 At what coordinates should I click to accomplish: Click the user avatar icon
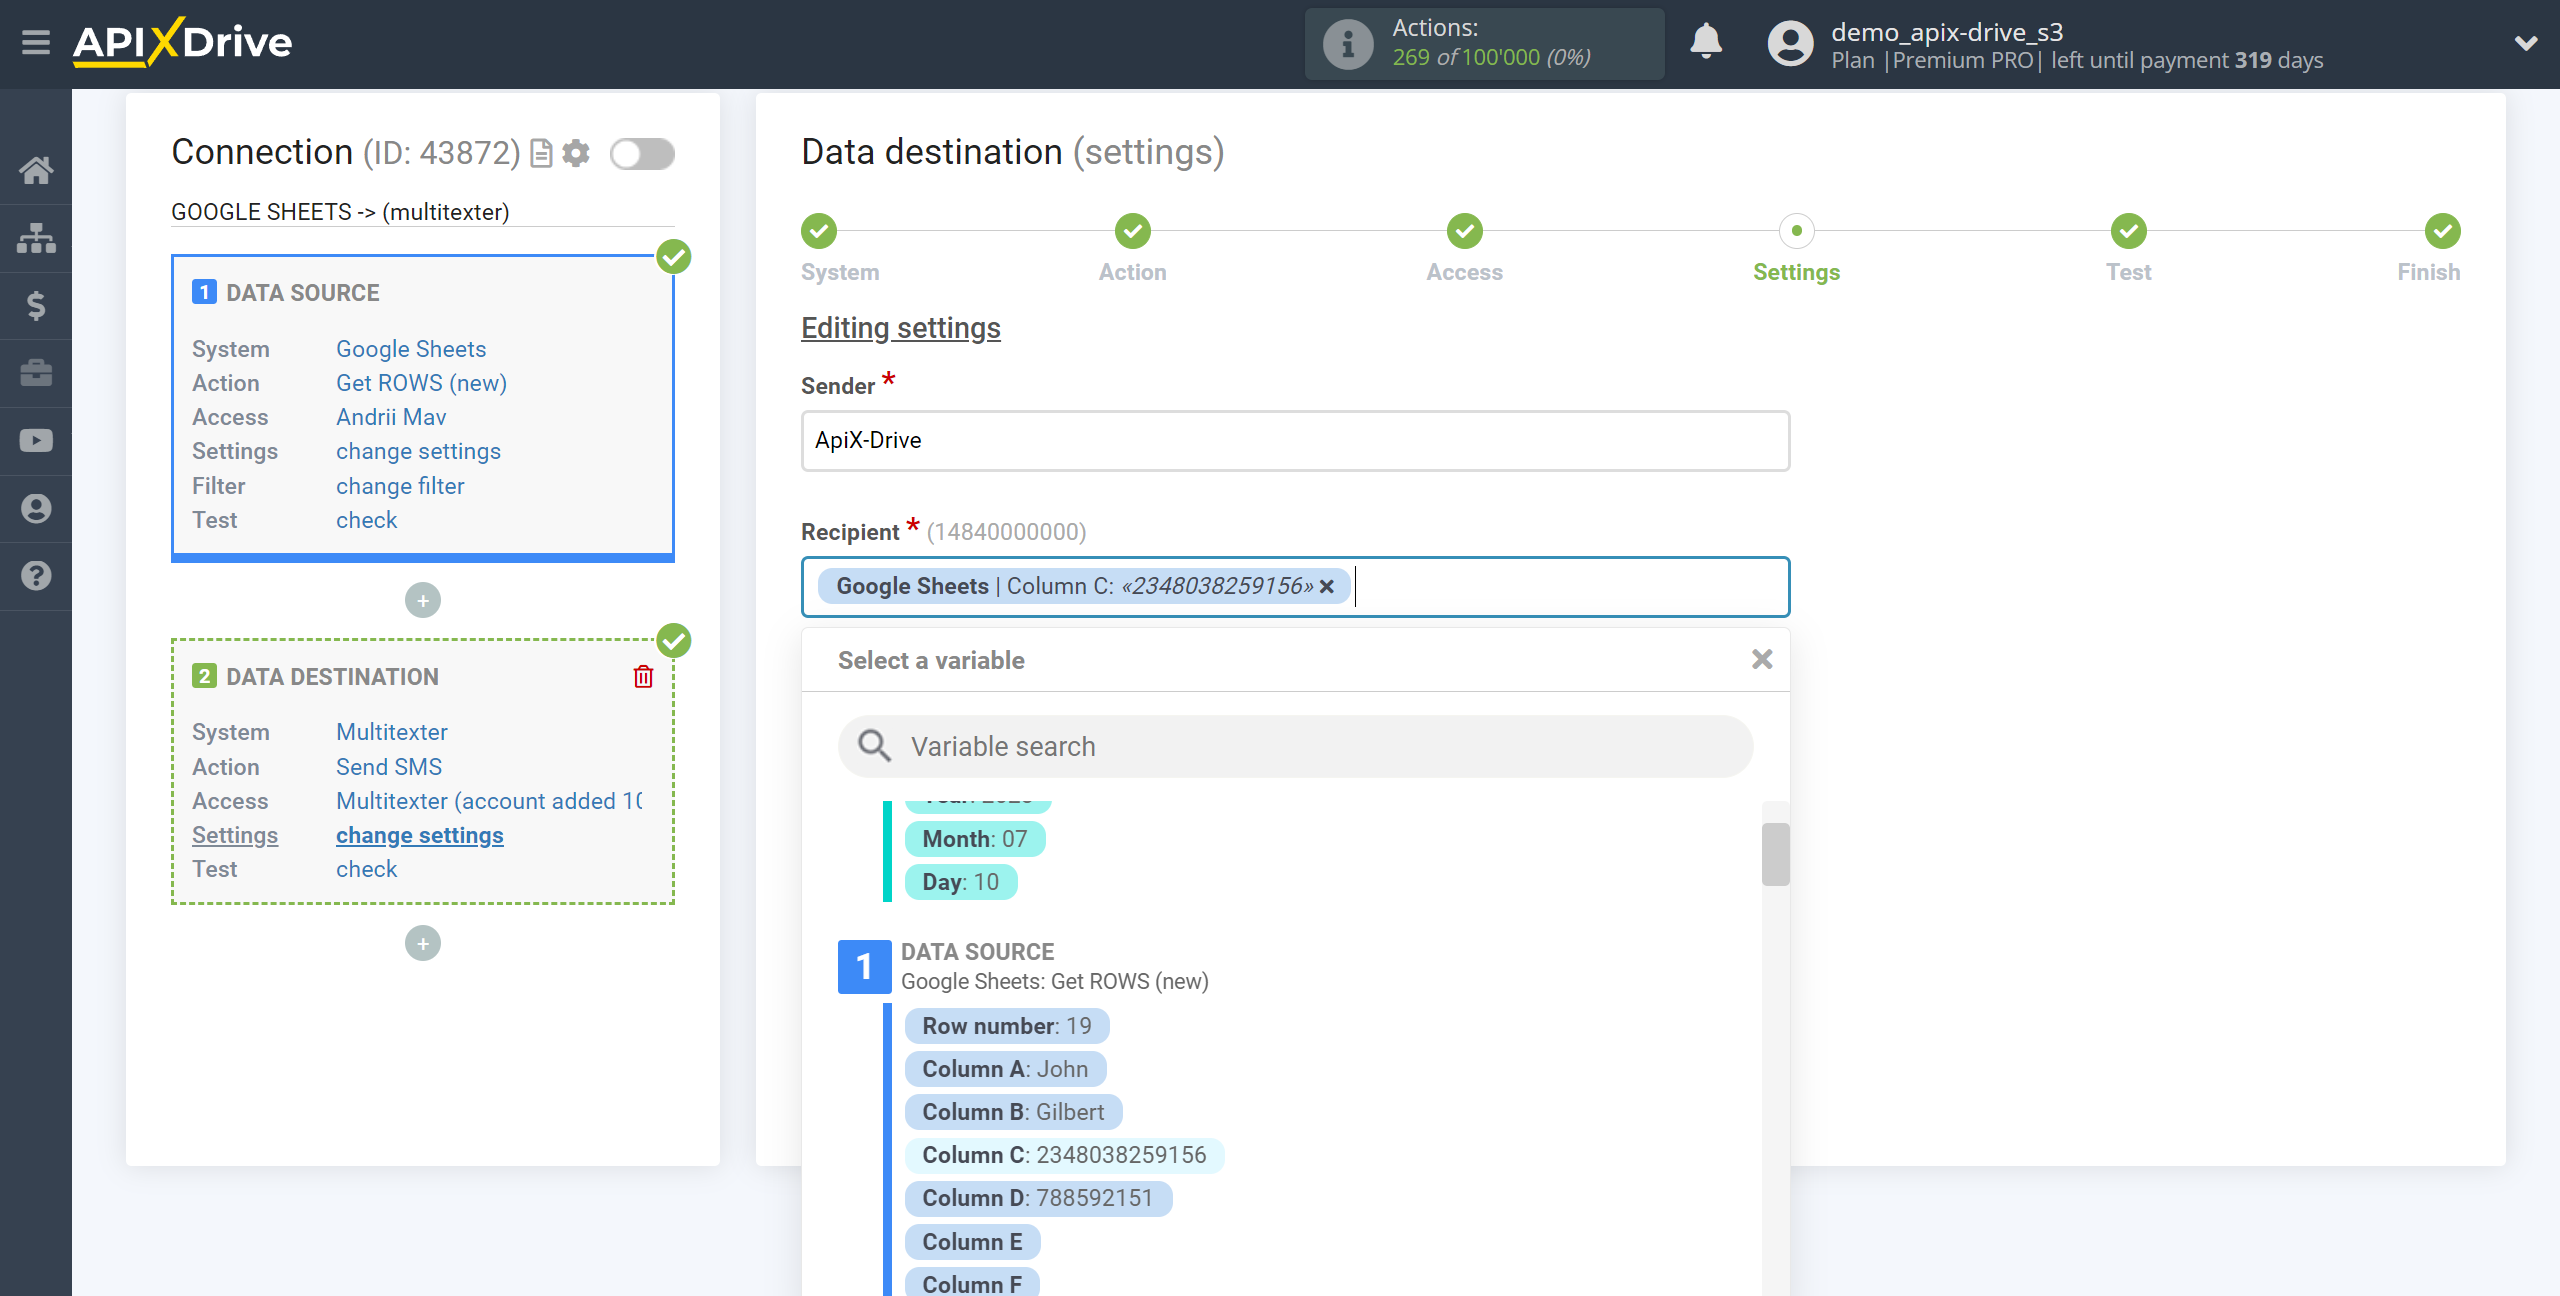coord(1790,44)
